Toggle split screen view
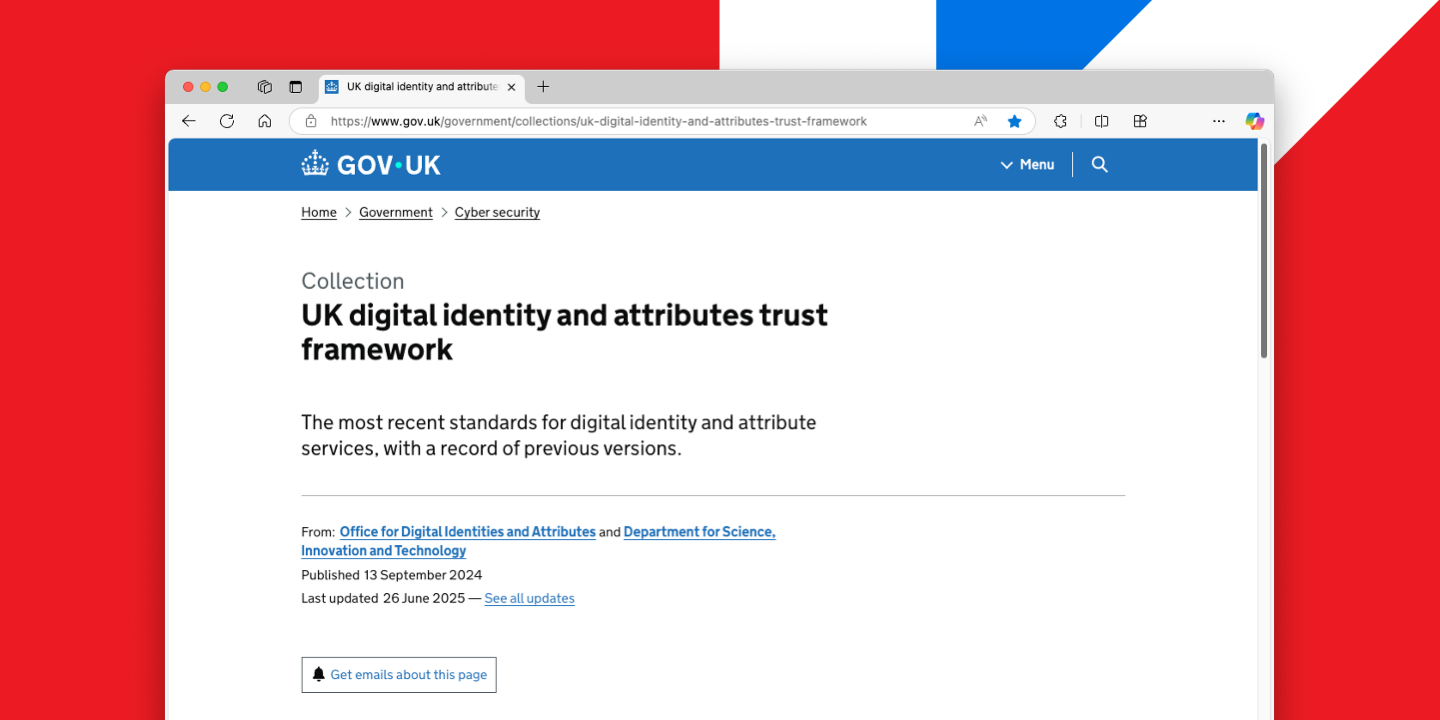 tap(1100, 120)
